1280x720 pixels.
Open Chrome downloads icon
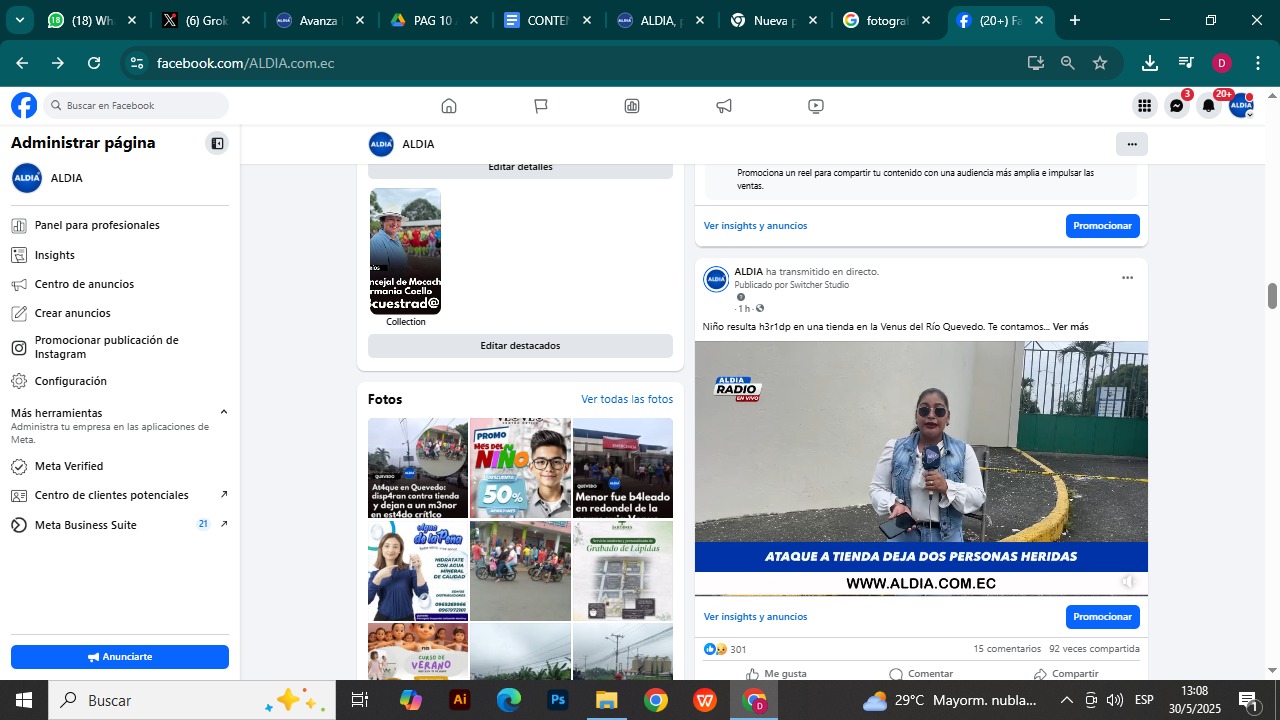(x=1150, y=63)
